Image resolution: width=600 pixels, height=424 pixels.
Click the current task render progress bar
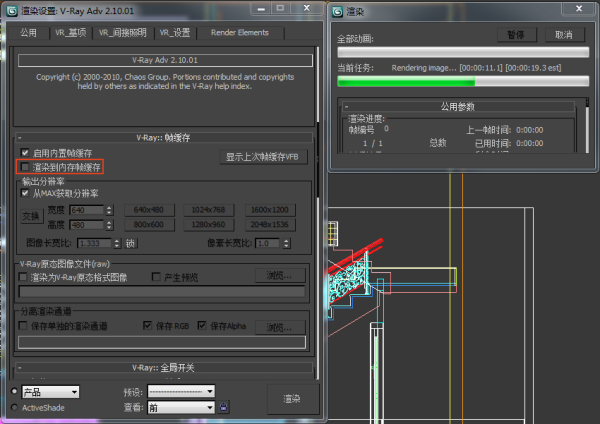[461, 82]
